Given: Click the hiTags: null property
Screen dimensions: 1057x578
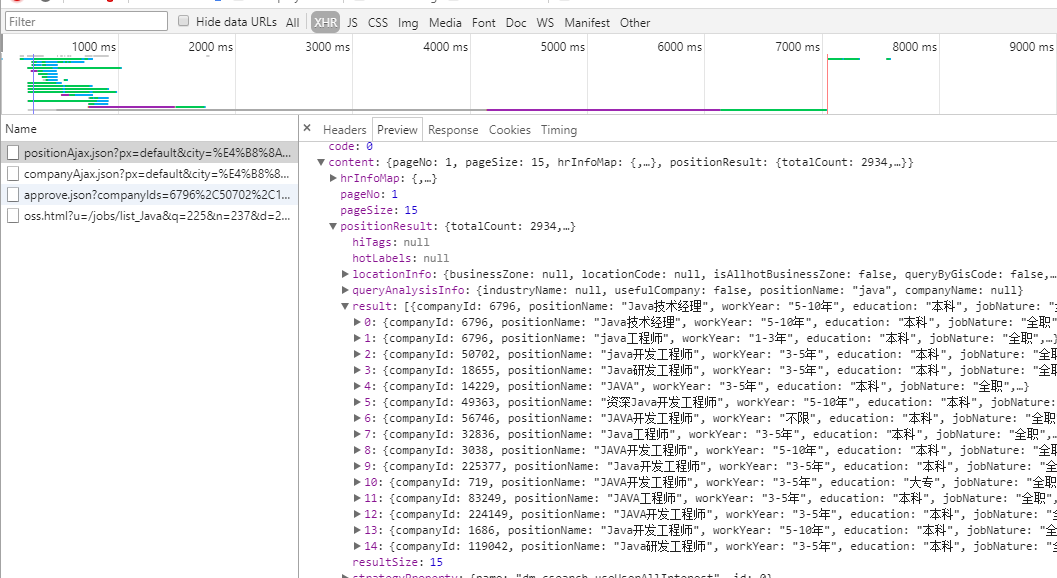Looking at the screenshot, I should pos(391,242).
